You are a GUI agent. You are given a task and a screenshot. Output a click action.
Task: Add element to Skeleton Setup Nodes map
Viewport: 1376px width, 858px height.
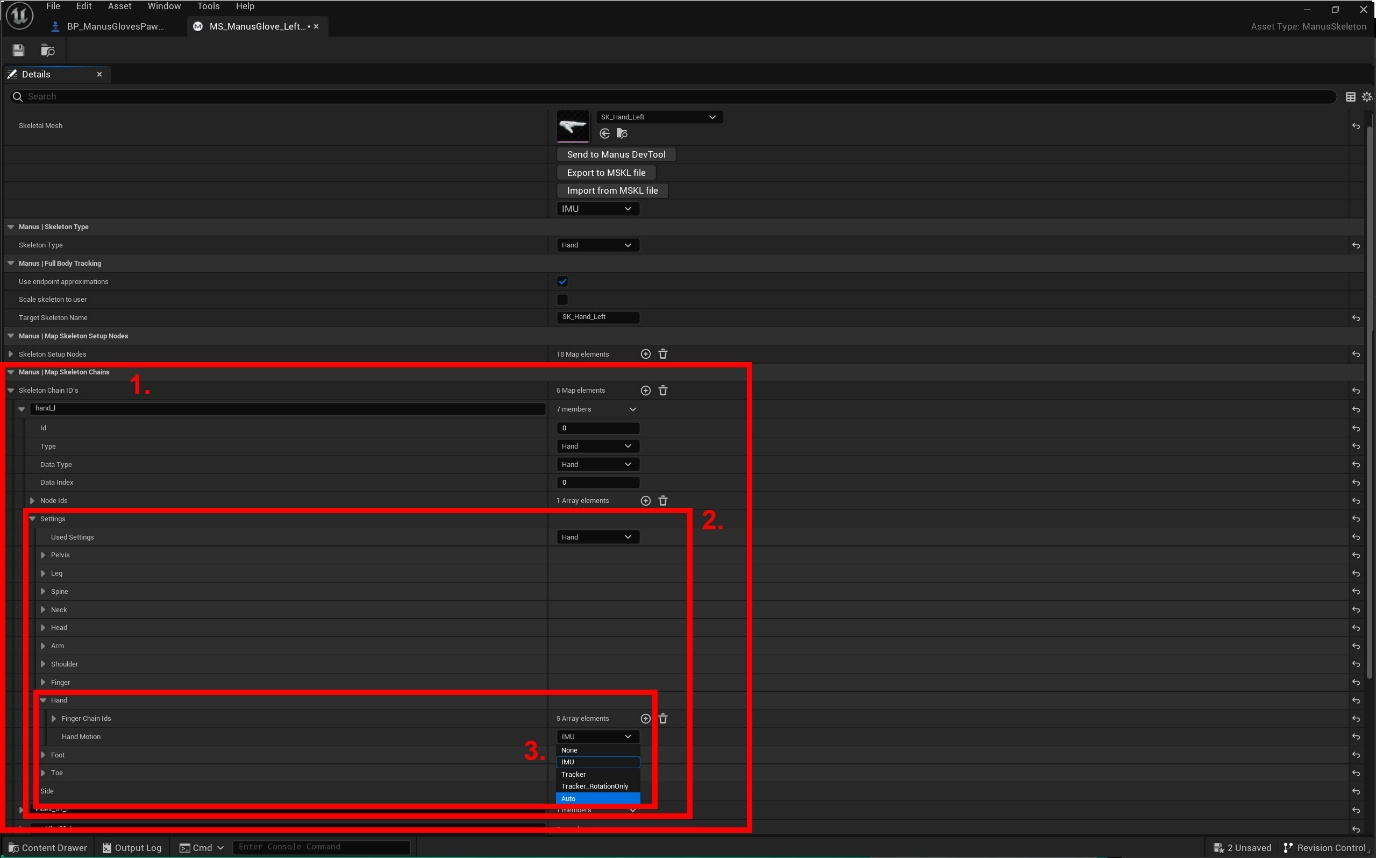pyautogui.click(x=645, y=354)
